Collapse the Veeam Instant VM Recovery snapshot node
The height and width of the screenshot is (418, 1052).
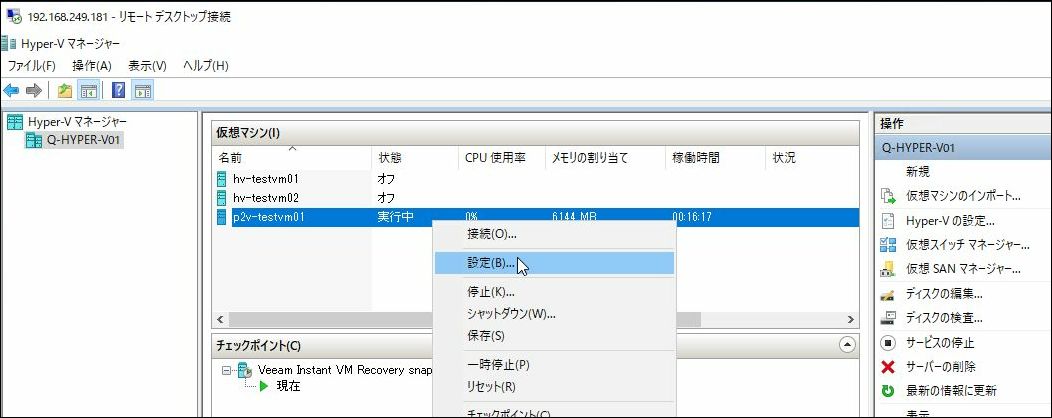pos(228,370)
